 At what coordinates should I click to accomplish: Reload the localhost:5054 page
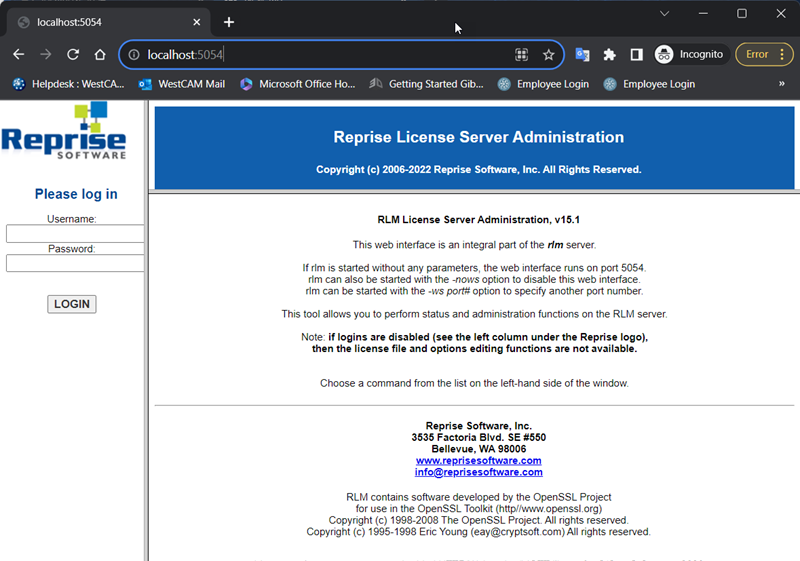click(x=73, y=55)
